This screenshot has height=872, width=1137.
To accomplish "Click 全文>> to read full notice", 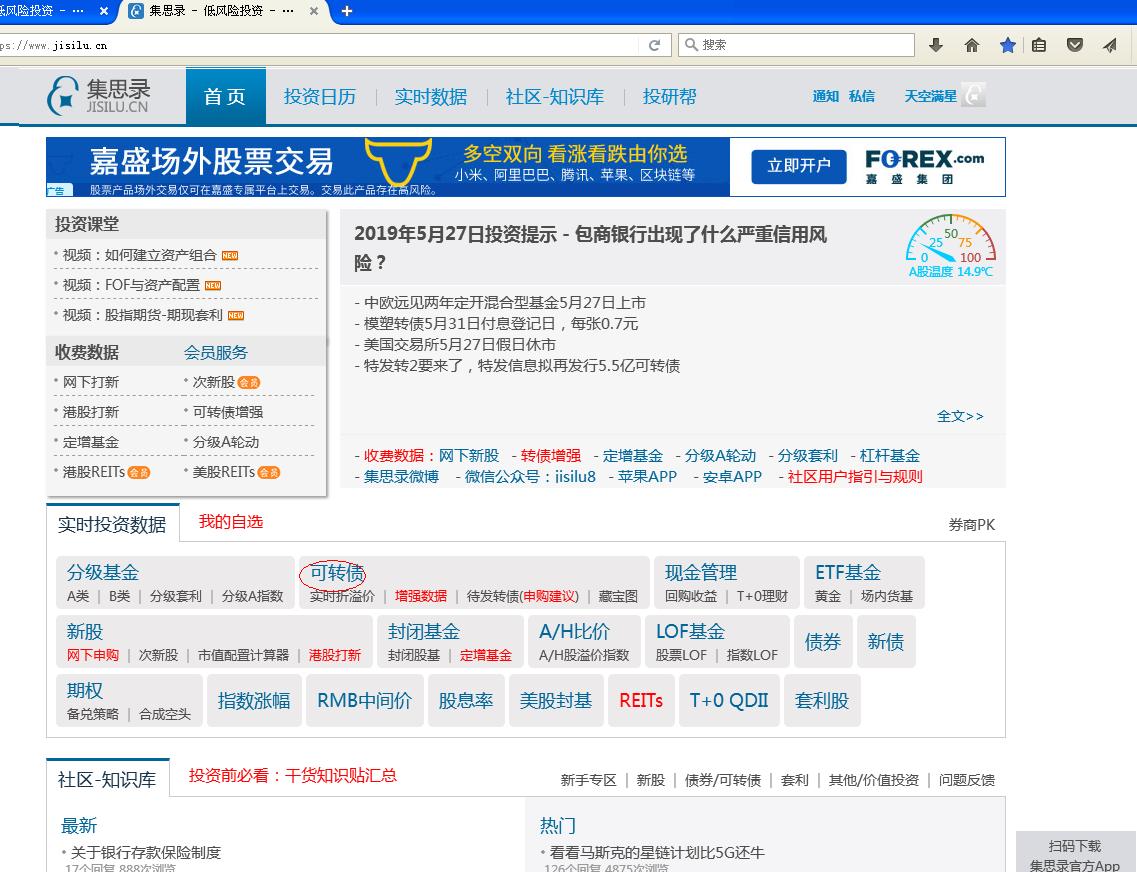I will click(x=960, y=416).
